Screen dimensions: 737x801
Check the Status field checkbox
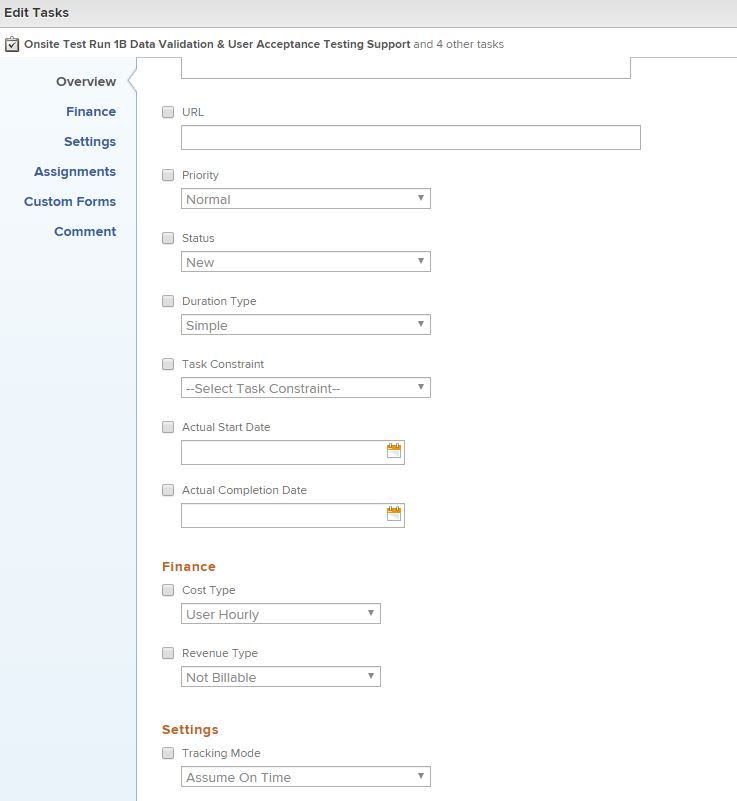point(168,238)
